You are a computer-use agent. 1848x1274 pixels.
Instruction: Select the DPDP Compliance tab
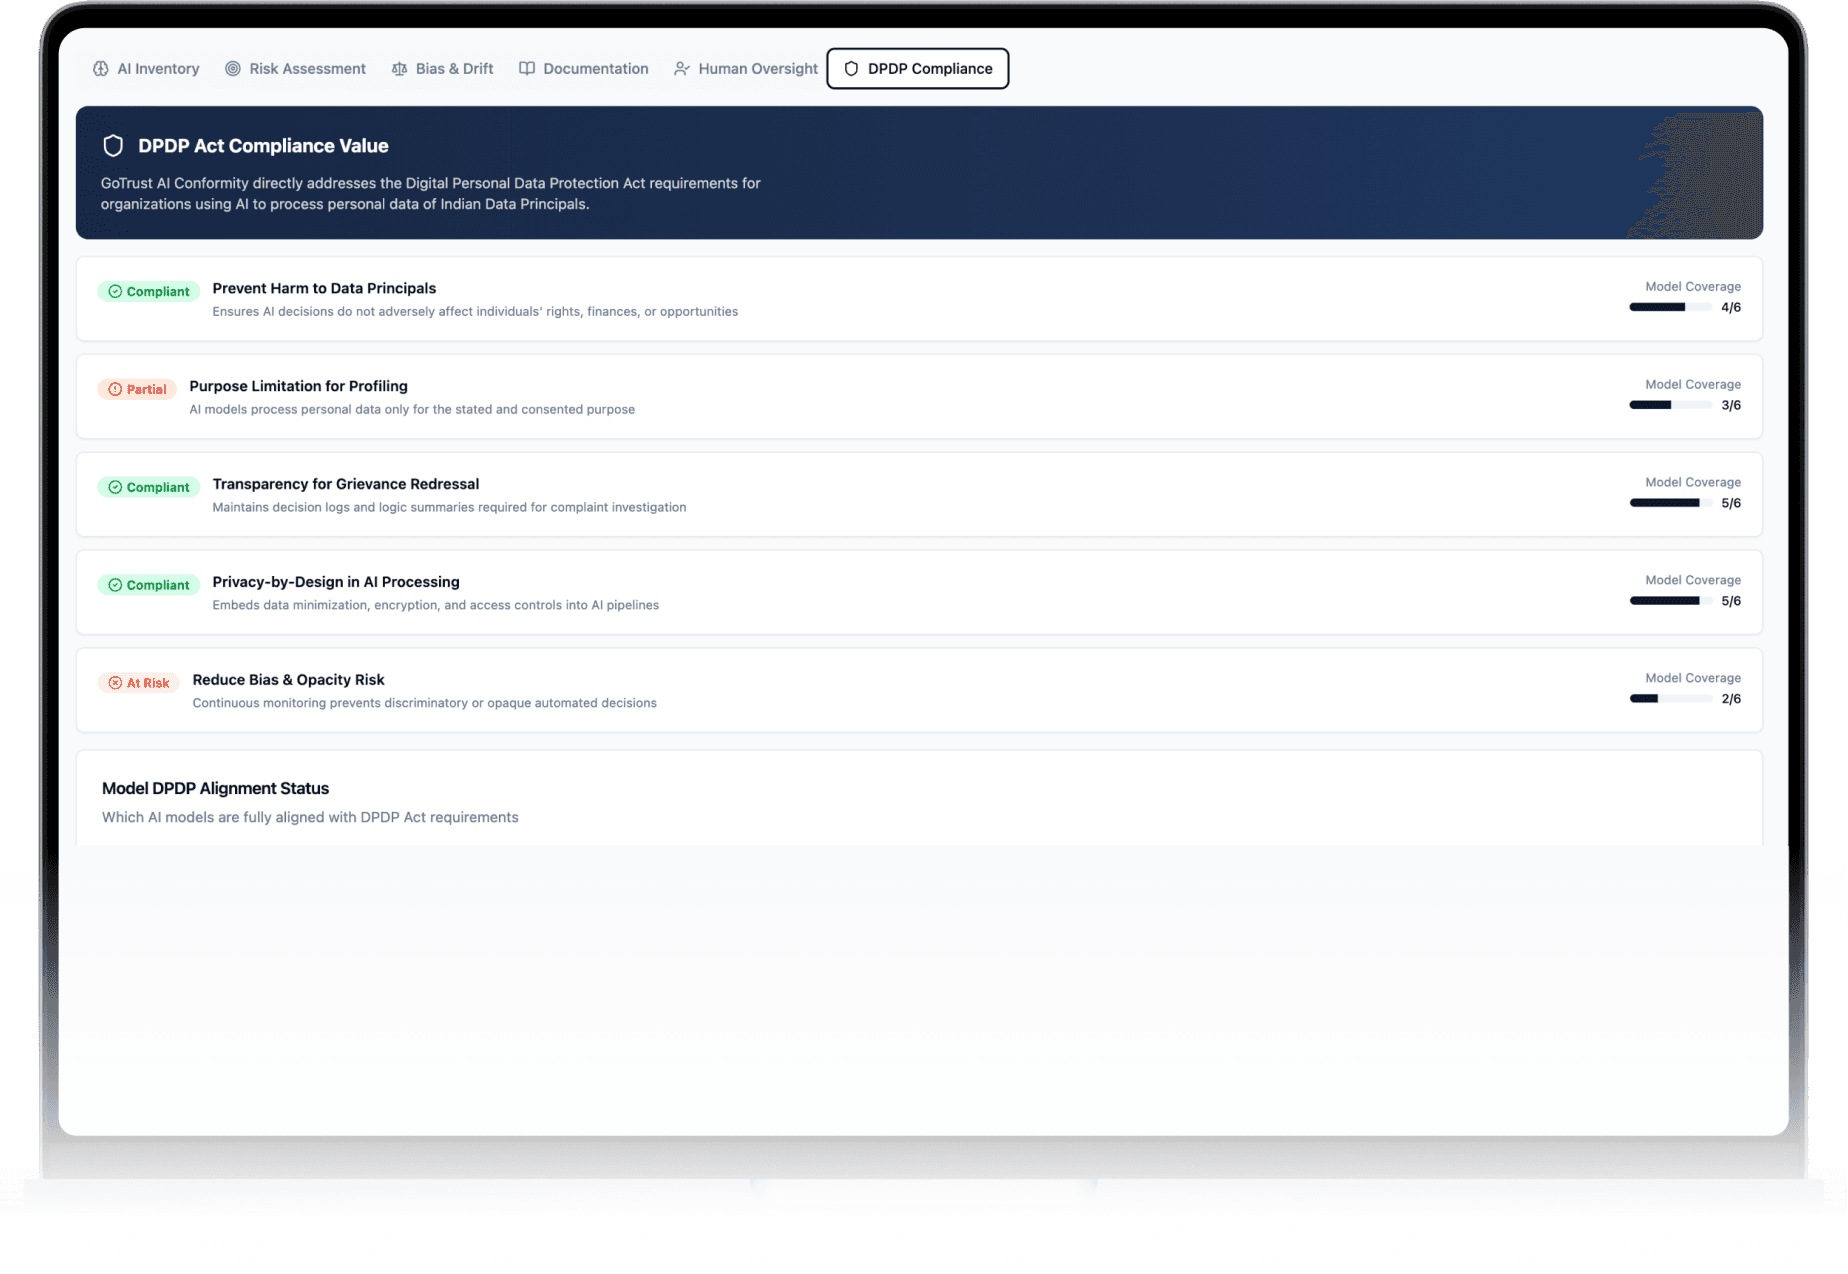click(918, 69)
